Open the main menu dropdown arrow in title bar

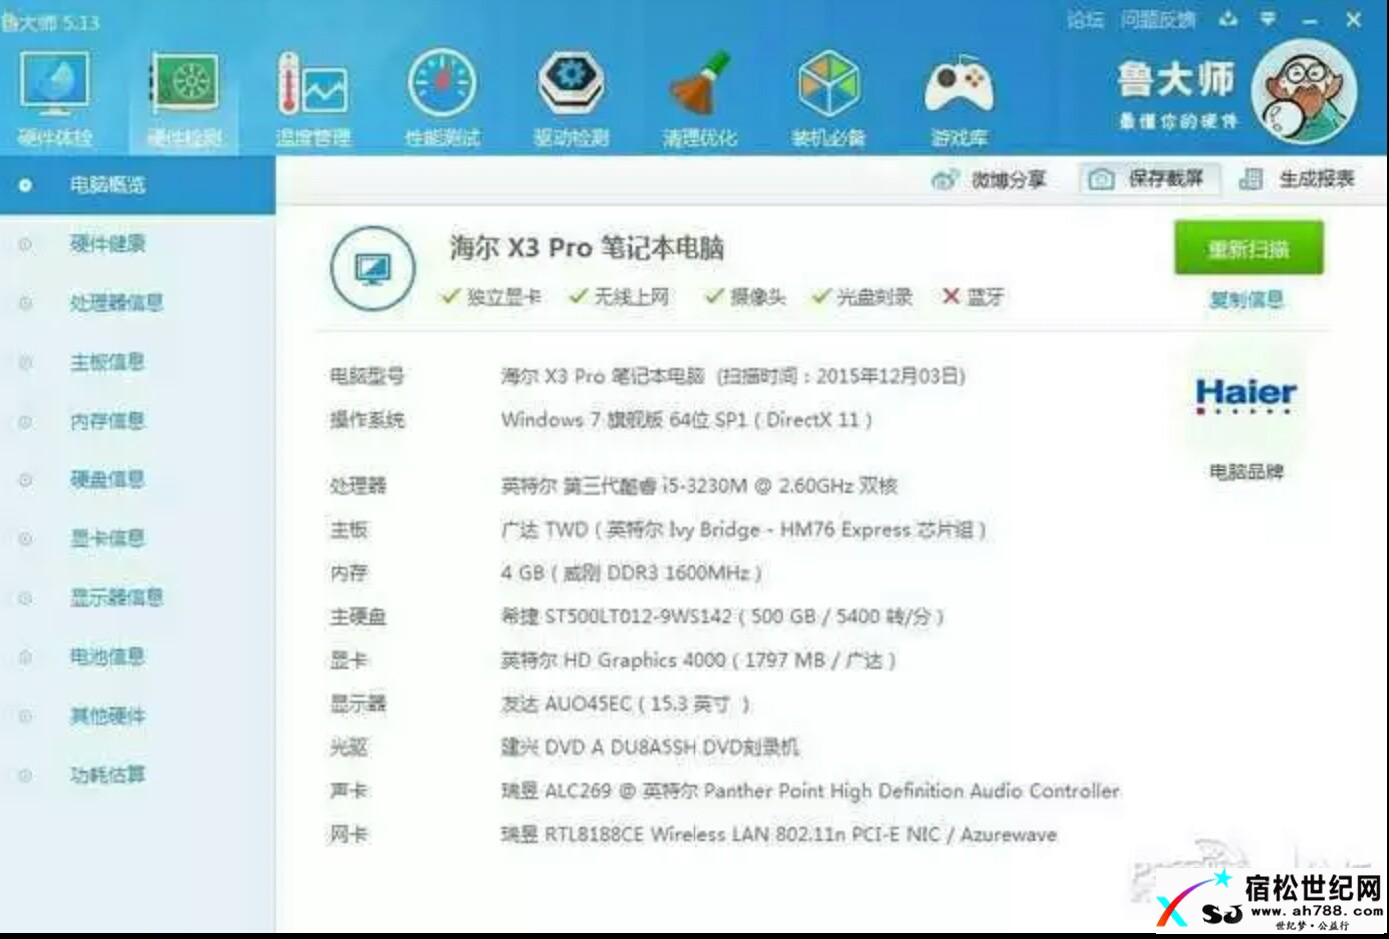point(1268,19)
